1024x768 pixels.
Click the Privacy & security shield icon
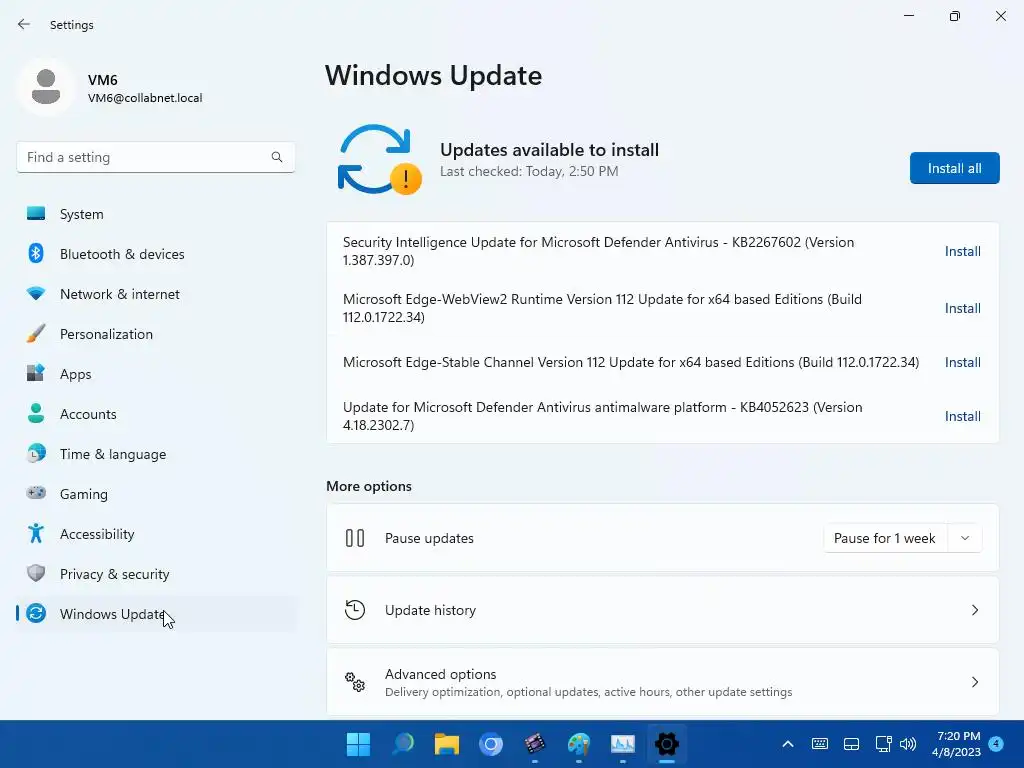(36, 573)
